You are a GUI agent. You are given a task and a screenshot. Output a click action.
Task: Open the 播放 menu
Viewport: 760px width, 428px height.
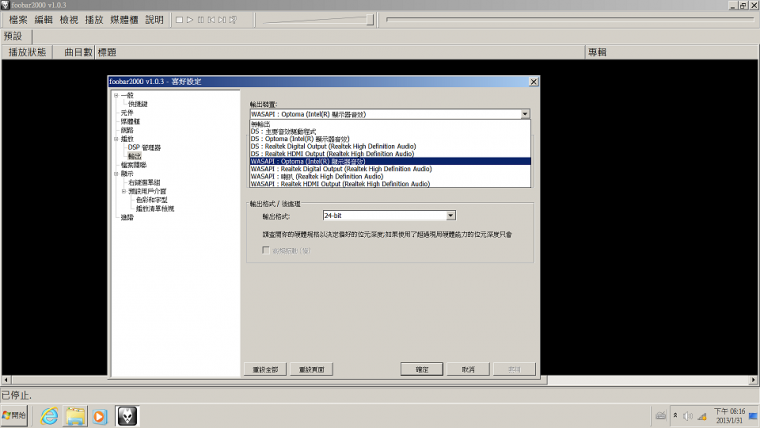point(94,20)
